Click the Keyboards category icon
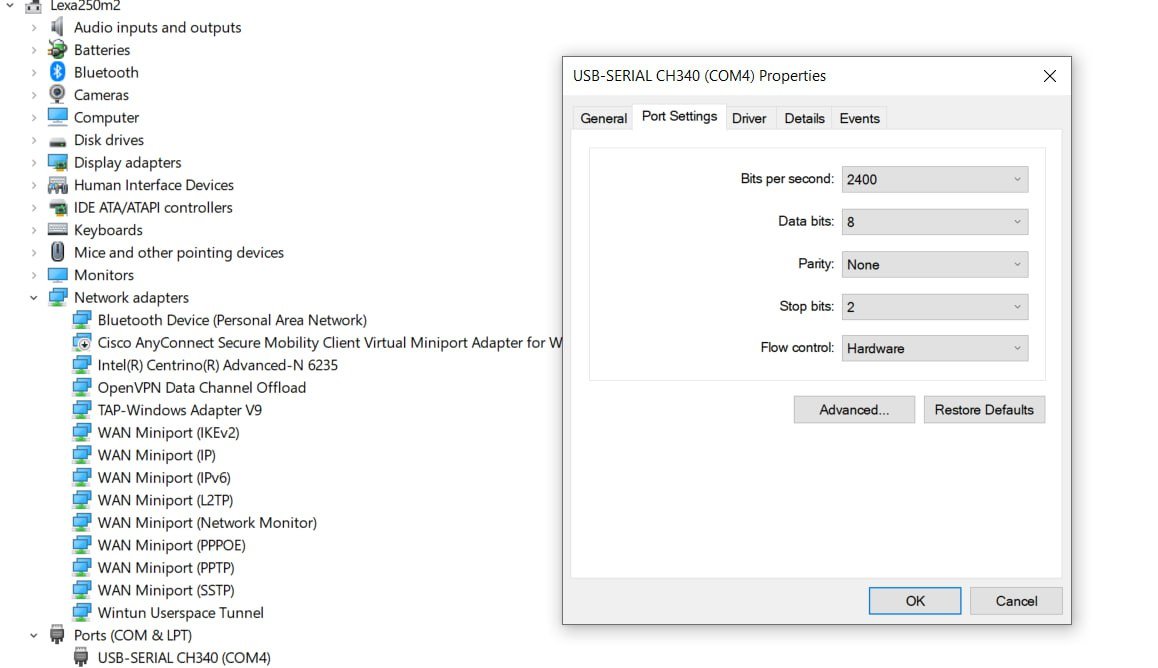Viewport: 1158px width, 668px height. (58, 230)
